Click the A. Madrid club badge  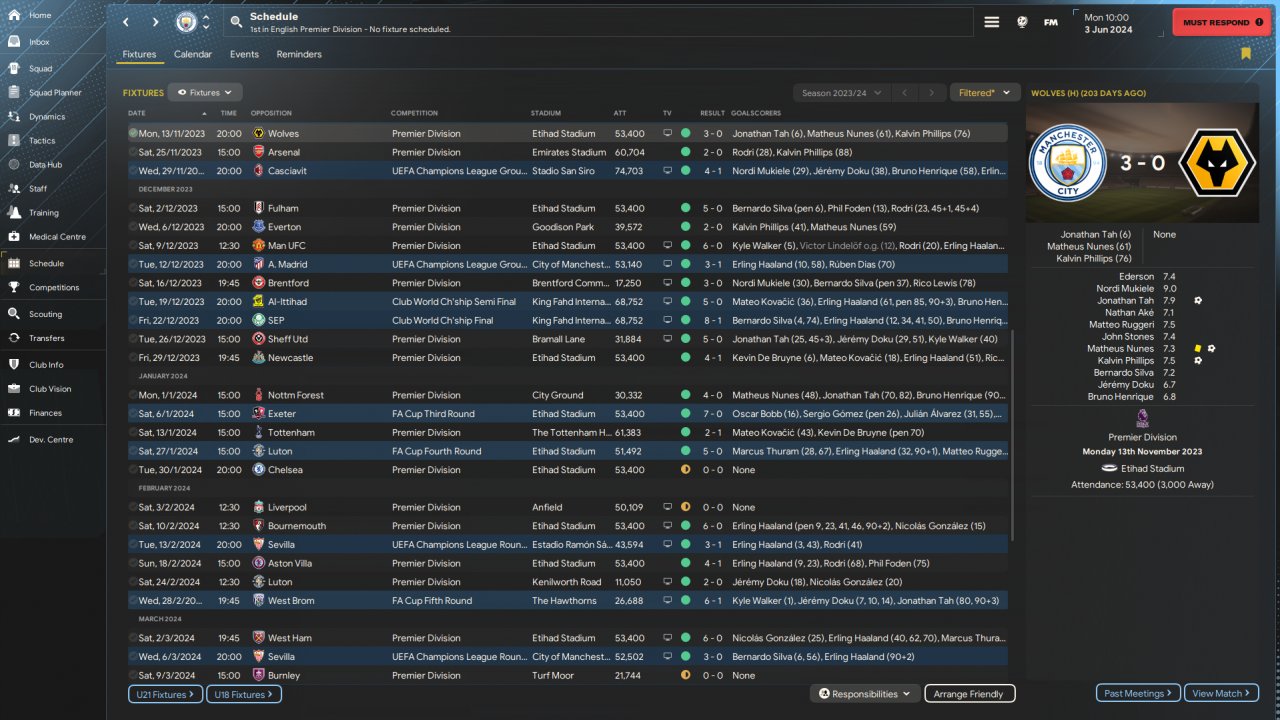[259, 264]
